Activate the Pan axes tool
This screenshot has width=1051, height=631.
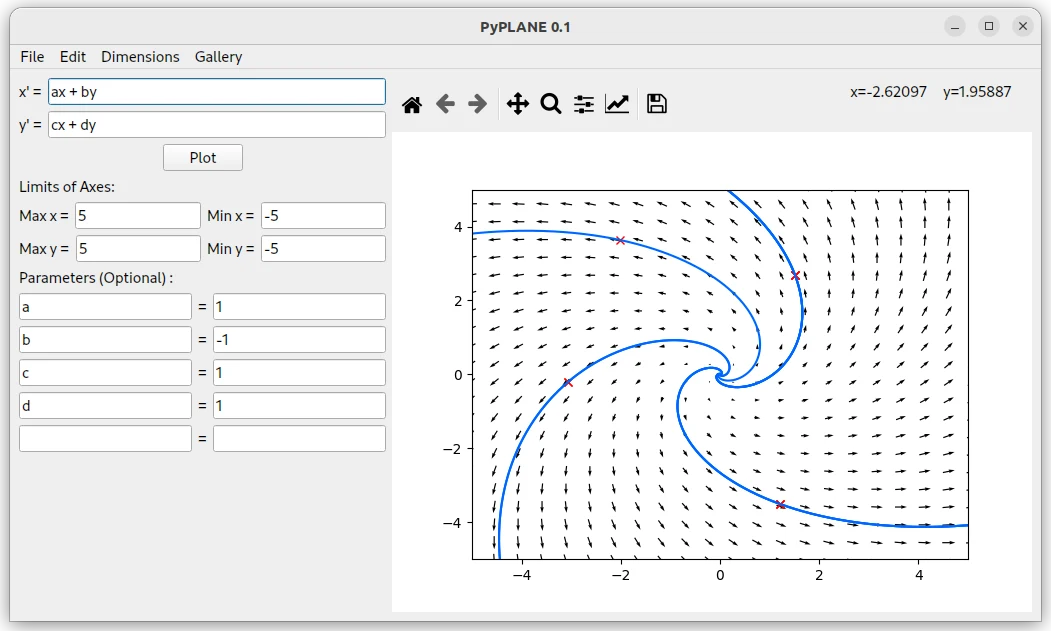(x=517, y=104)
